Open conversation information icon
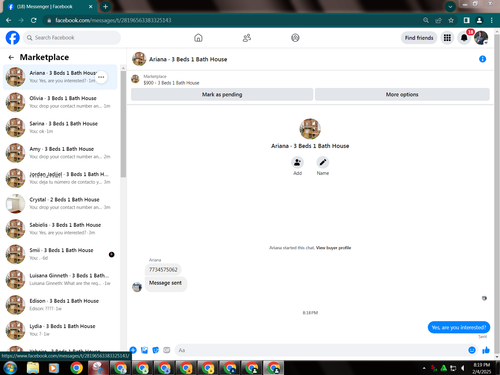This screenshot has height=375, width=500. [482, 59]
